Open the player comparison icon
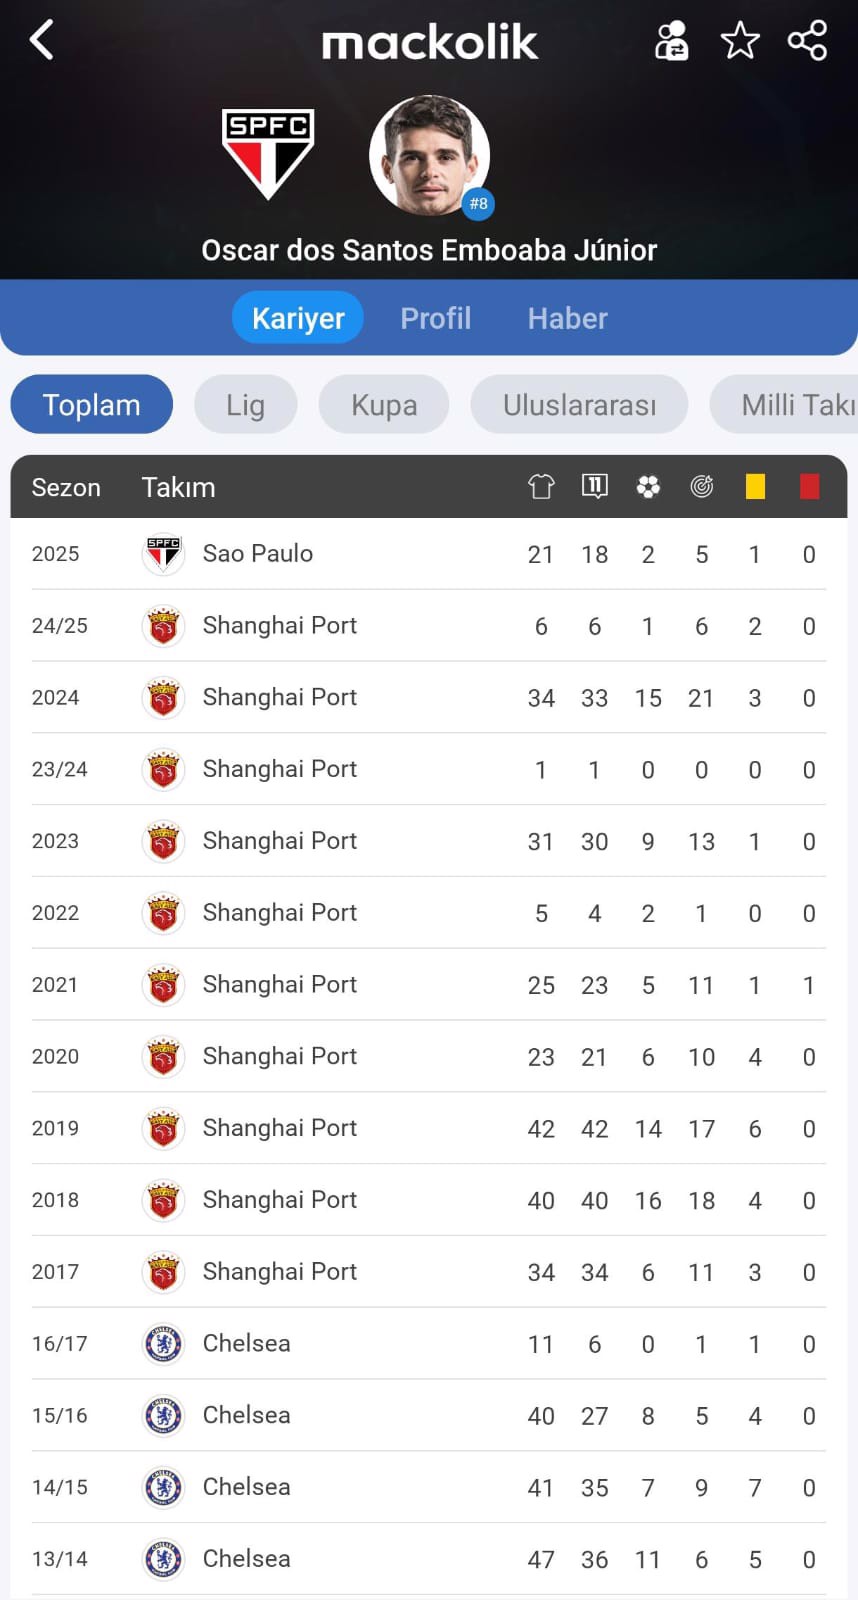Screen dimensions: 858x1600 click(671, 41)
